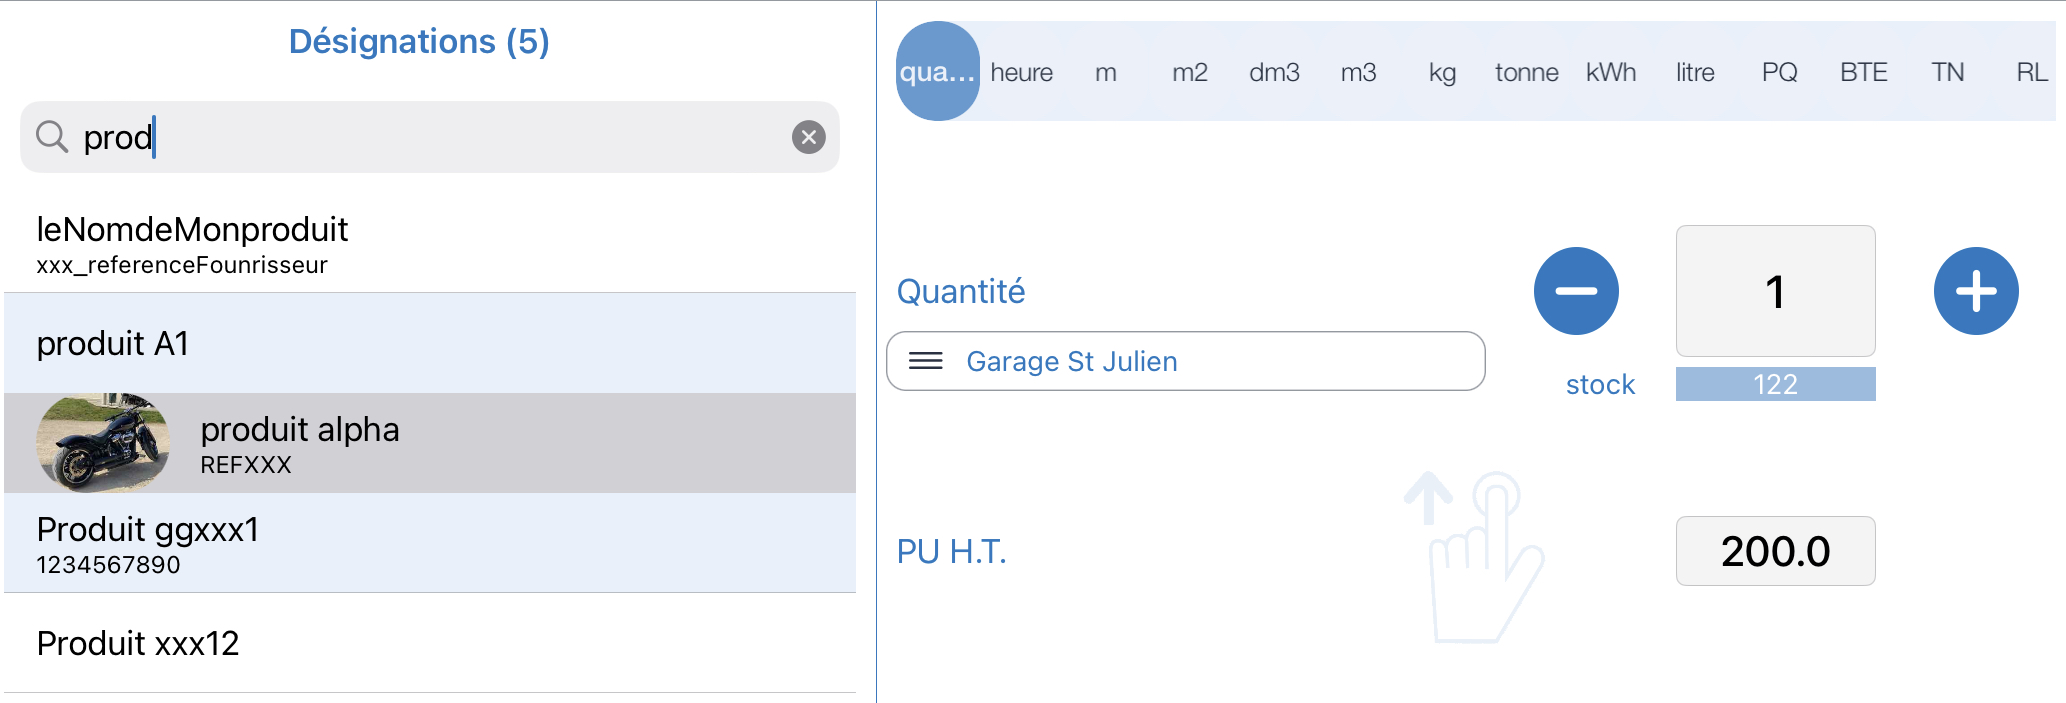The image size is (2066, 703).
Task: Edit the PU H.T. price 200.0 field
Action: 1775,551
